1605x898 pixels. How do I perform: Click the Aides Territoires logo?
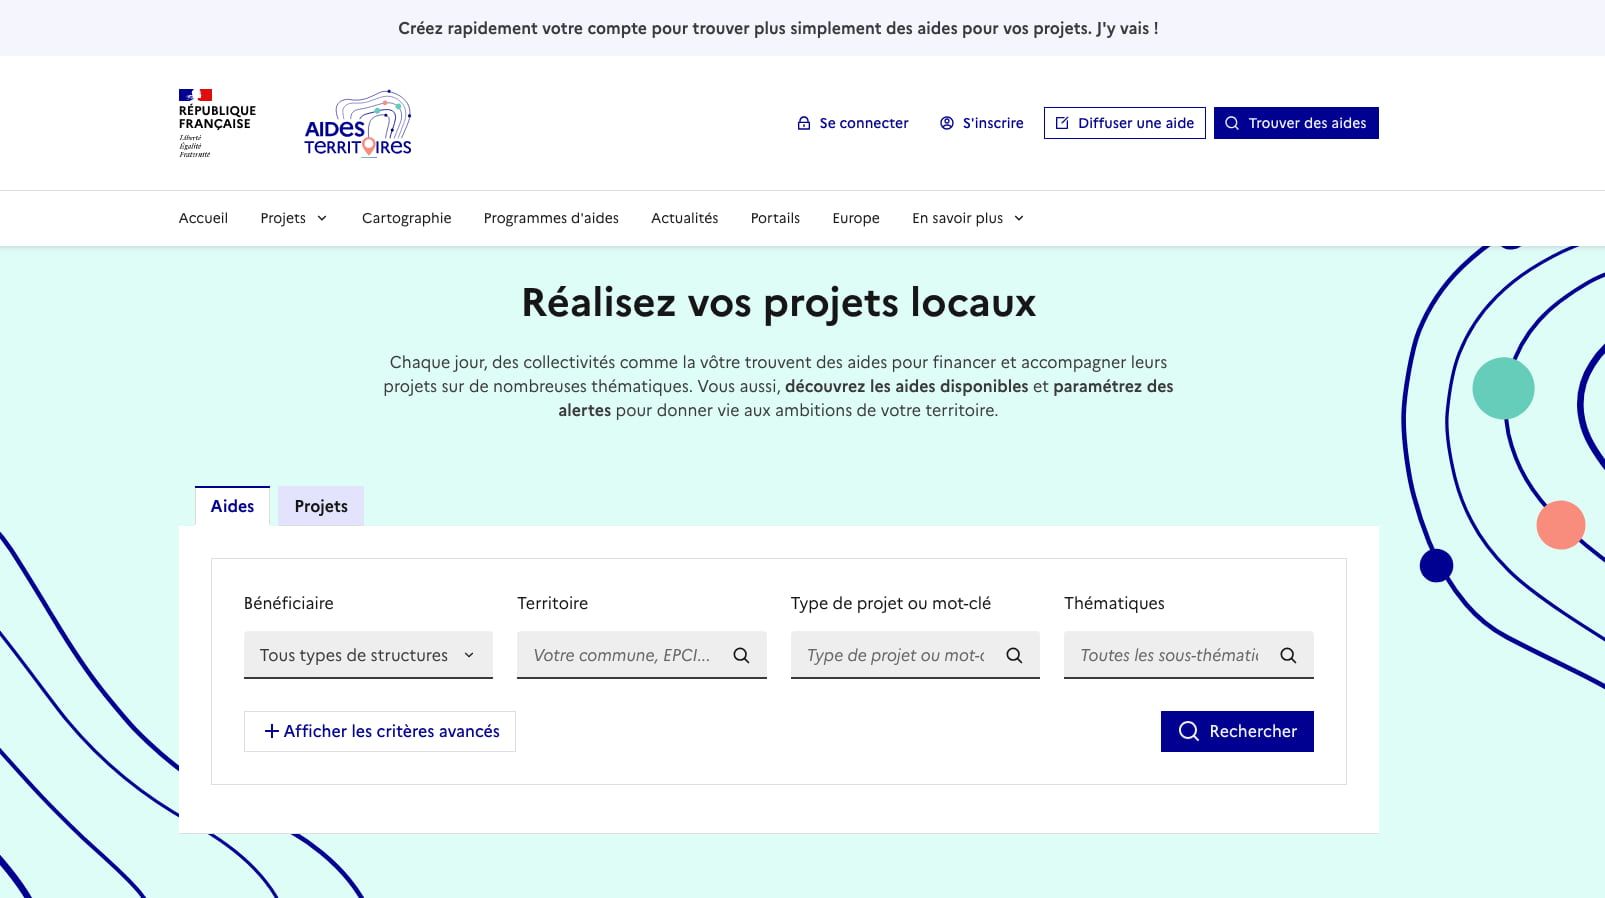pyautogui.click(x=358, y=123)
